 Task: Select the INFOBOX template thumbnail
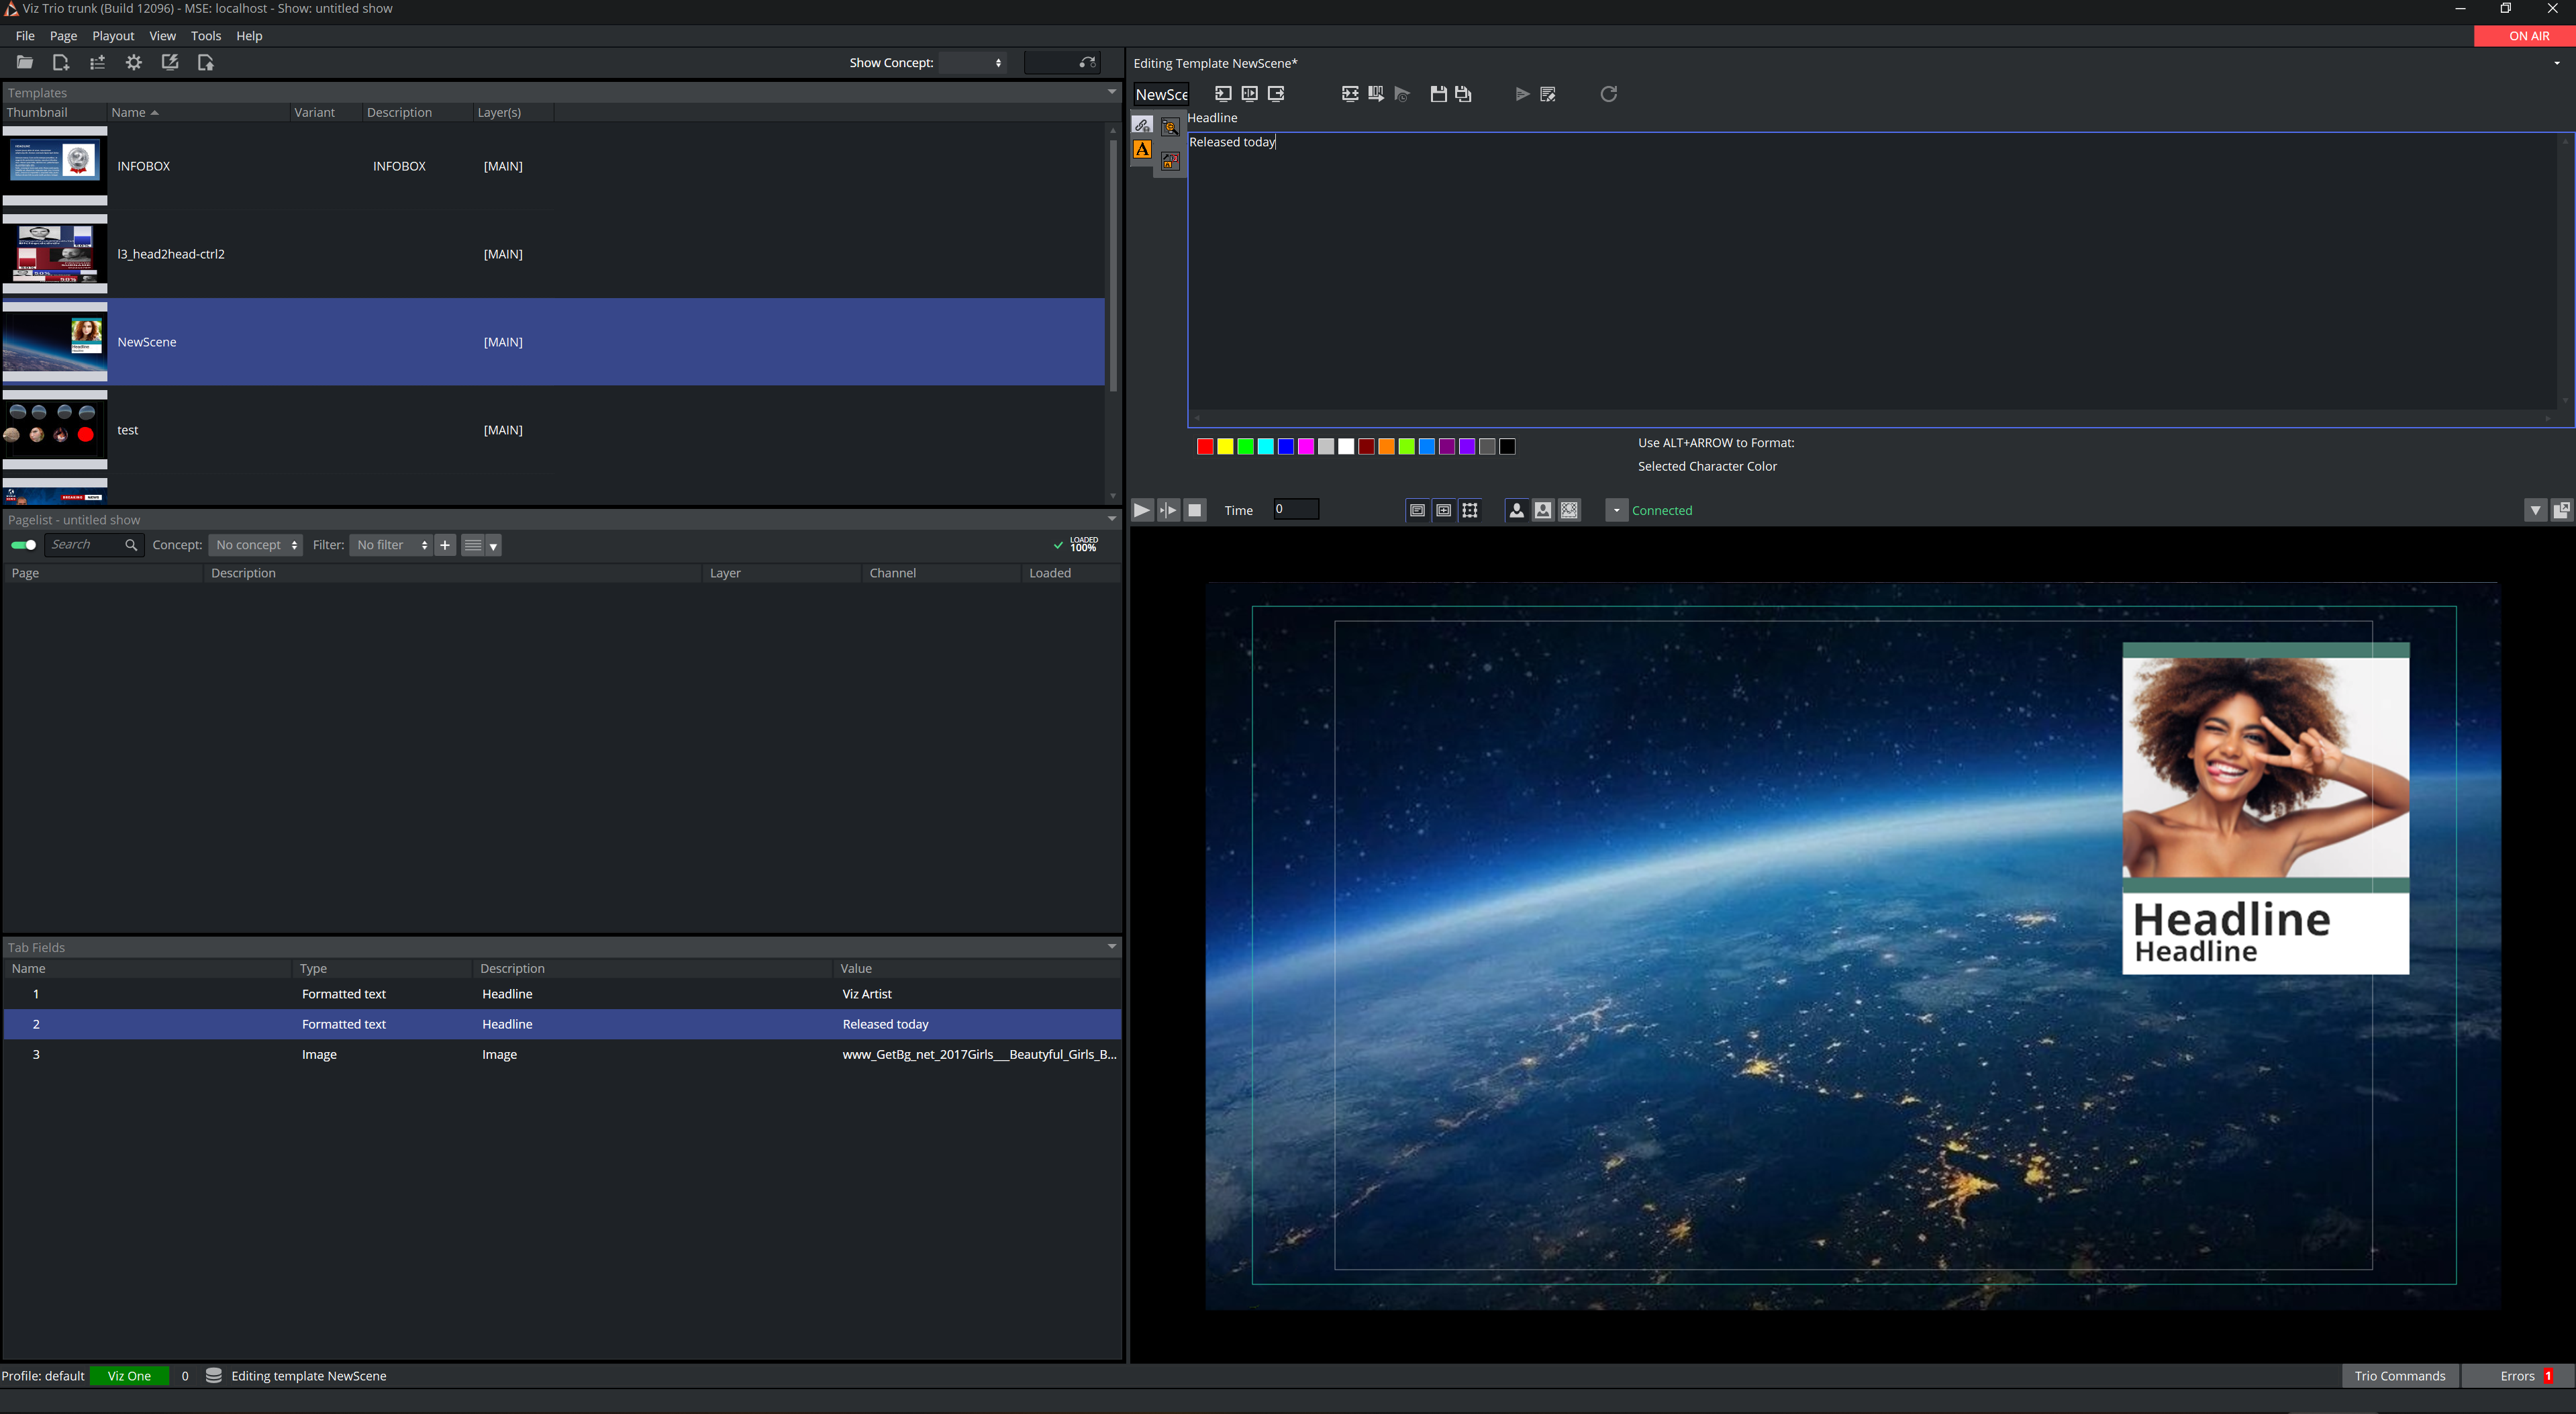tap(55, 161)
